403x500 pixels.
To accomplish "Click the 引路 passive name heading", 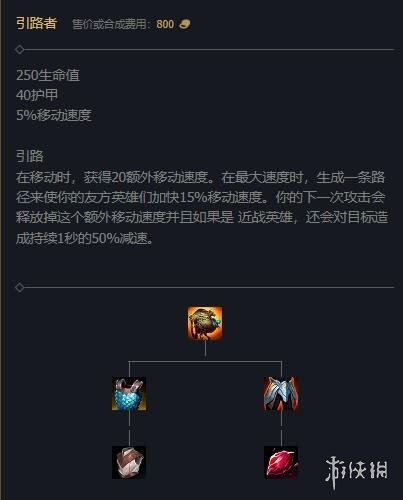I will (30, 156).
